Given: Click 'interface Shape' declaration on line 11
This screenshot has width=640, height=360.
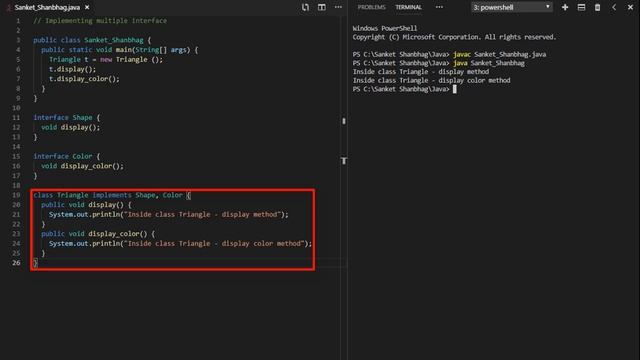Looking at the screenshot, I should pyautogui.click(x=63, y=118).
